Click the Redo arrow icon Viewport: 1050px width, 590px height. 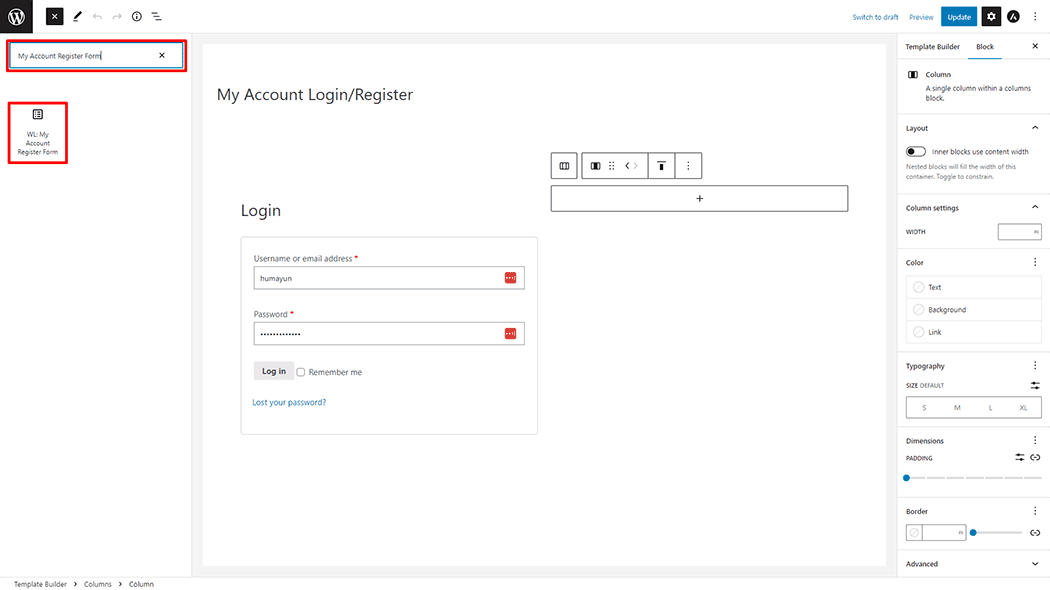117,16
